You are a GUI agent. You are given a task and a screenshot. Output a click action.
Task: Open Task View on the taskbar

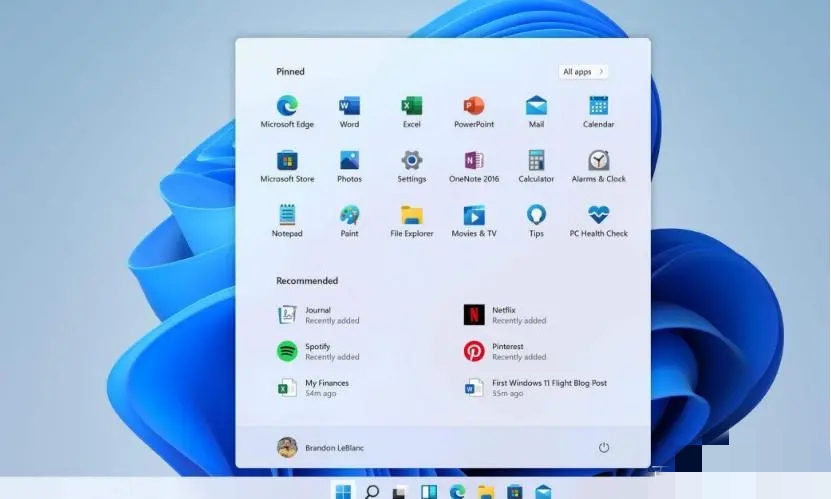click(x=400, y=492)
